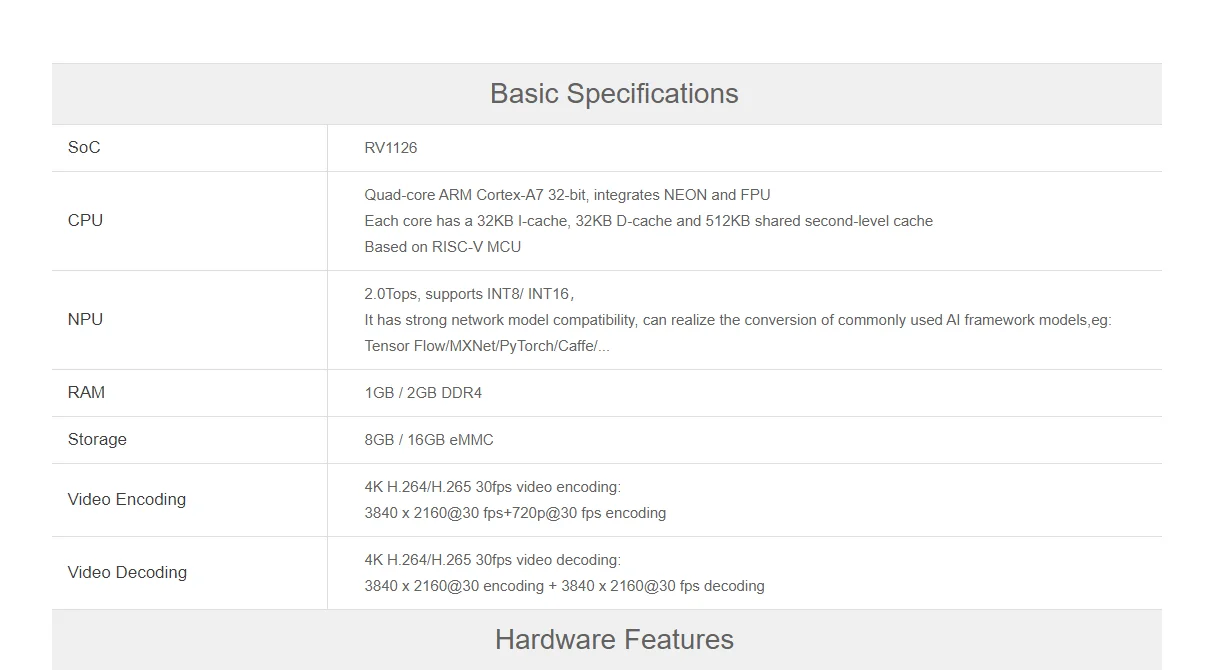Image resolution: width=1224 pixels, height=670 pixels.
Task: Select the NPU row label
Action: [x=85, y=320]
